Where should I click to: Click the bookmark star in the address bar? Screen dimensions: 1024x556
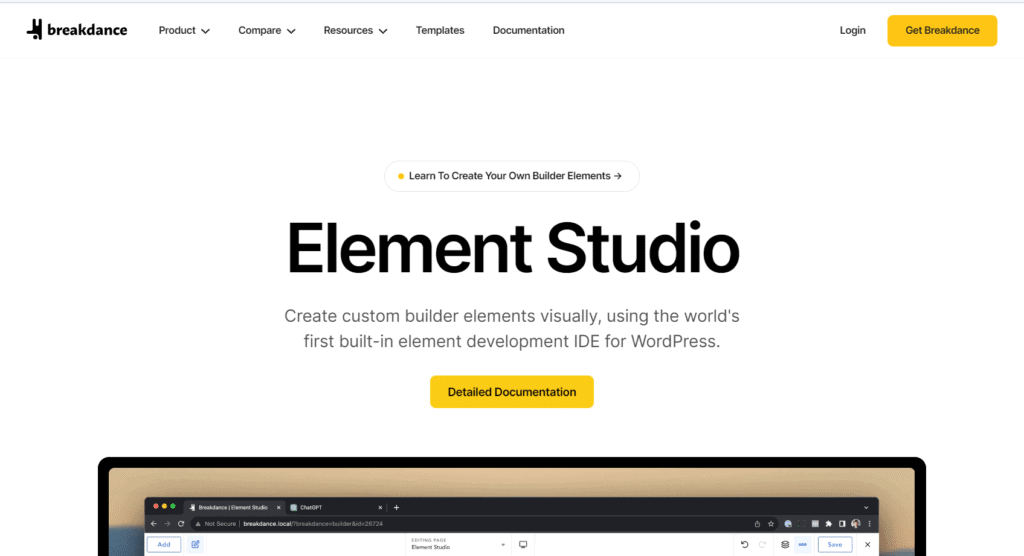(771, 523)
